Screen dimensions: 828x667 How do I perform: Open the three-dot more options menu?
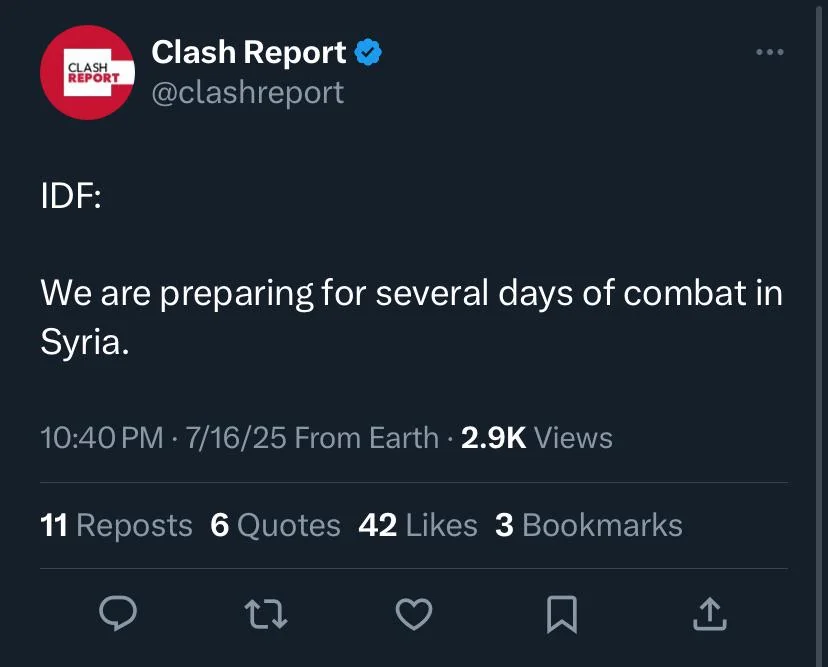pyautogui.click(x=770, y=52)
